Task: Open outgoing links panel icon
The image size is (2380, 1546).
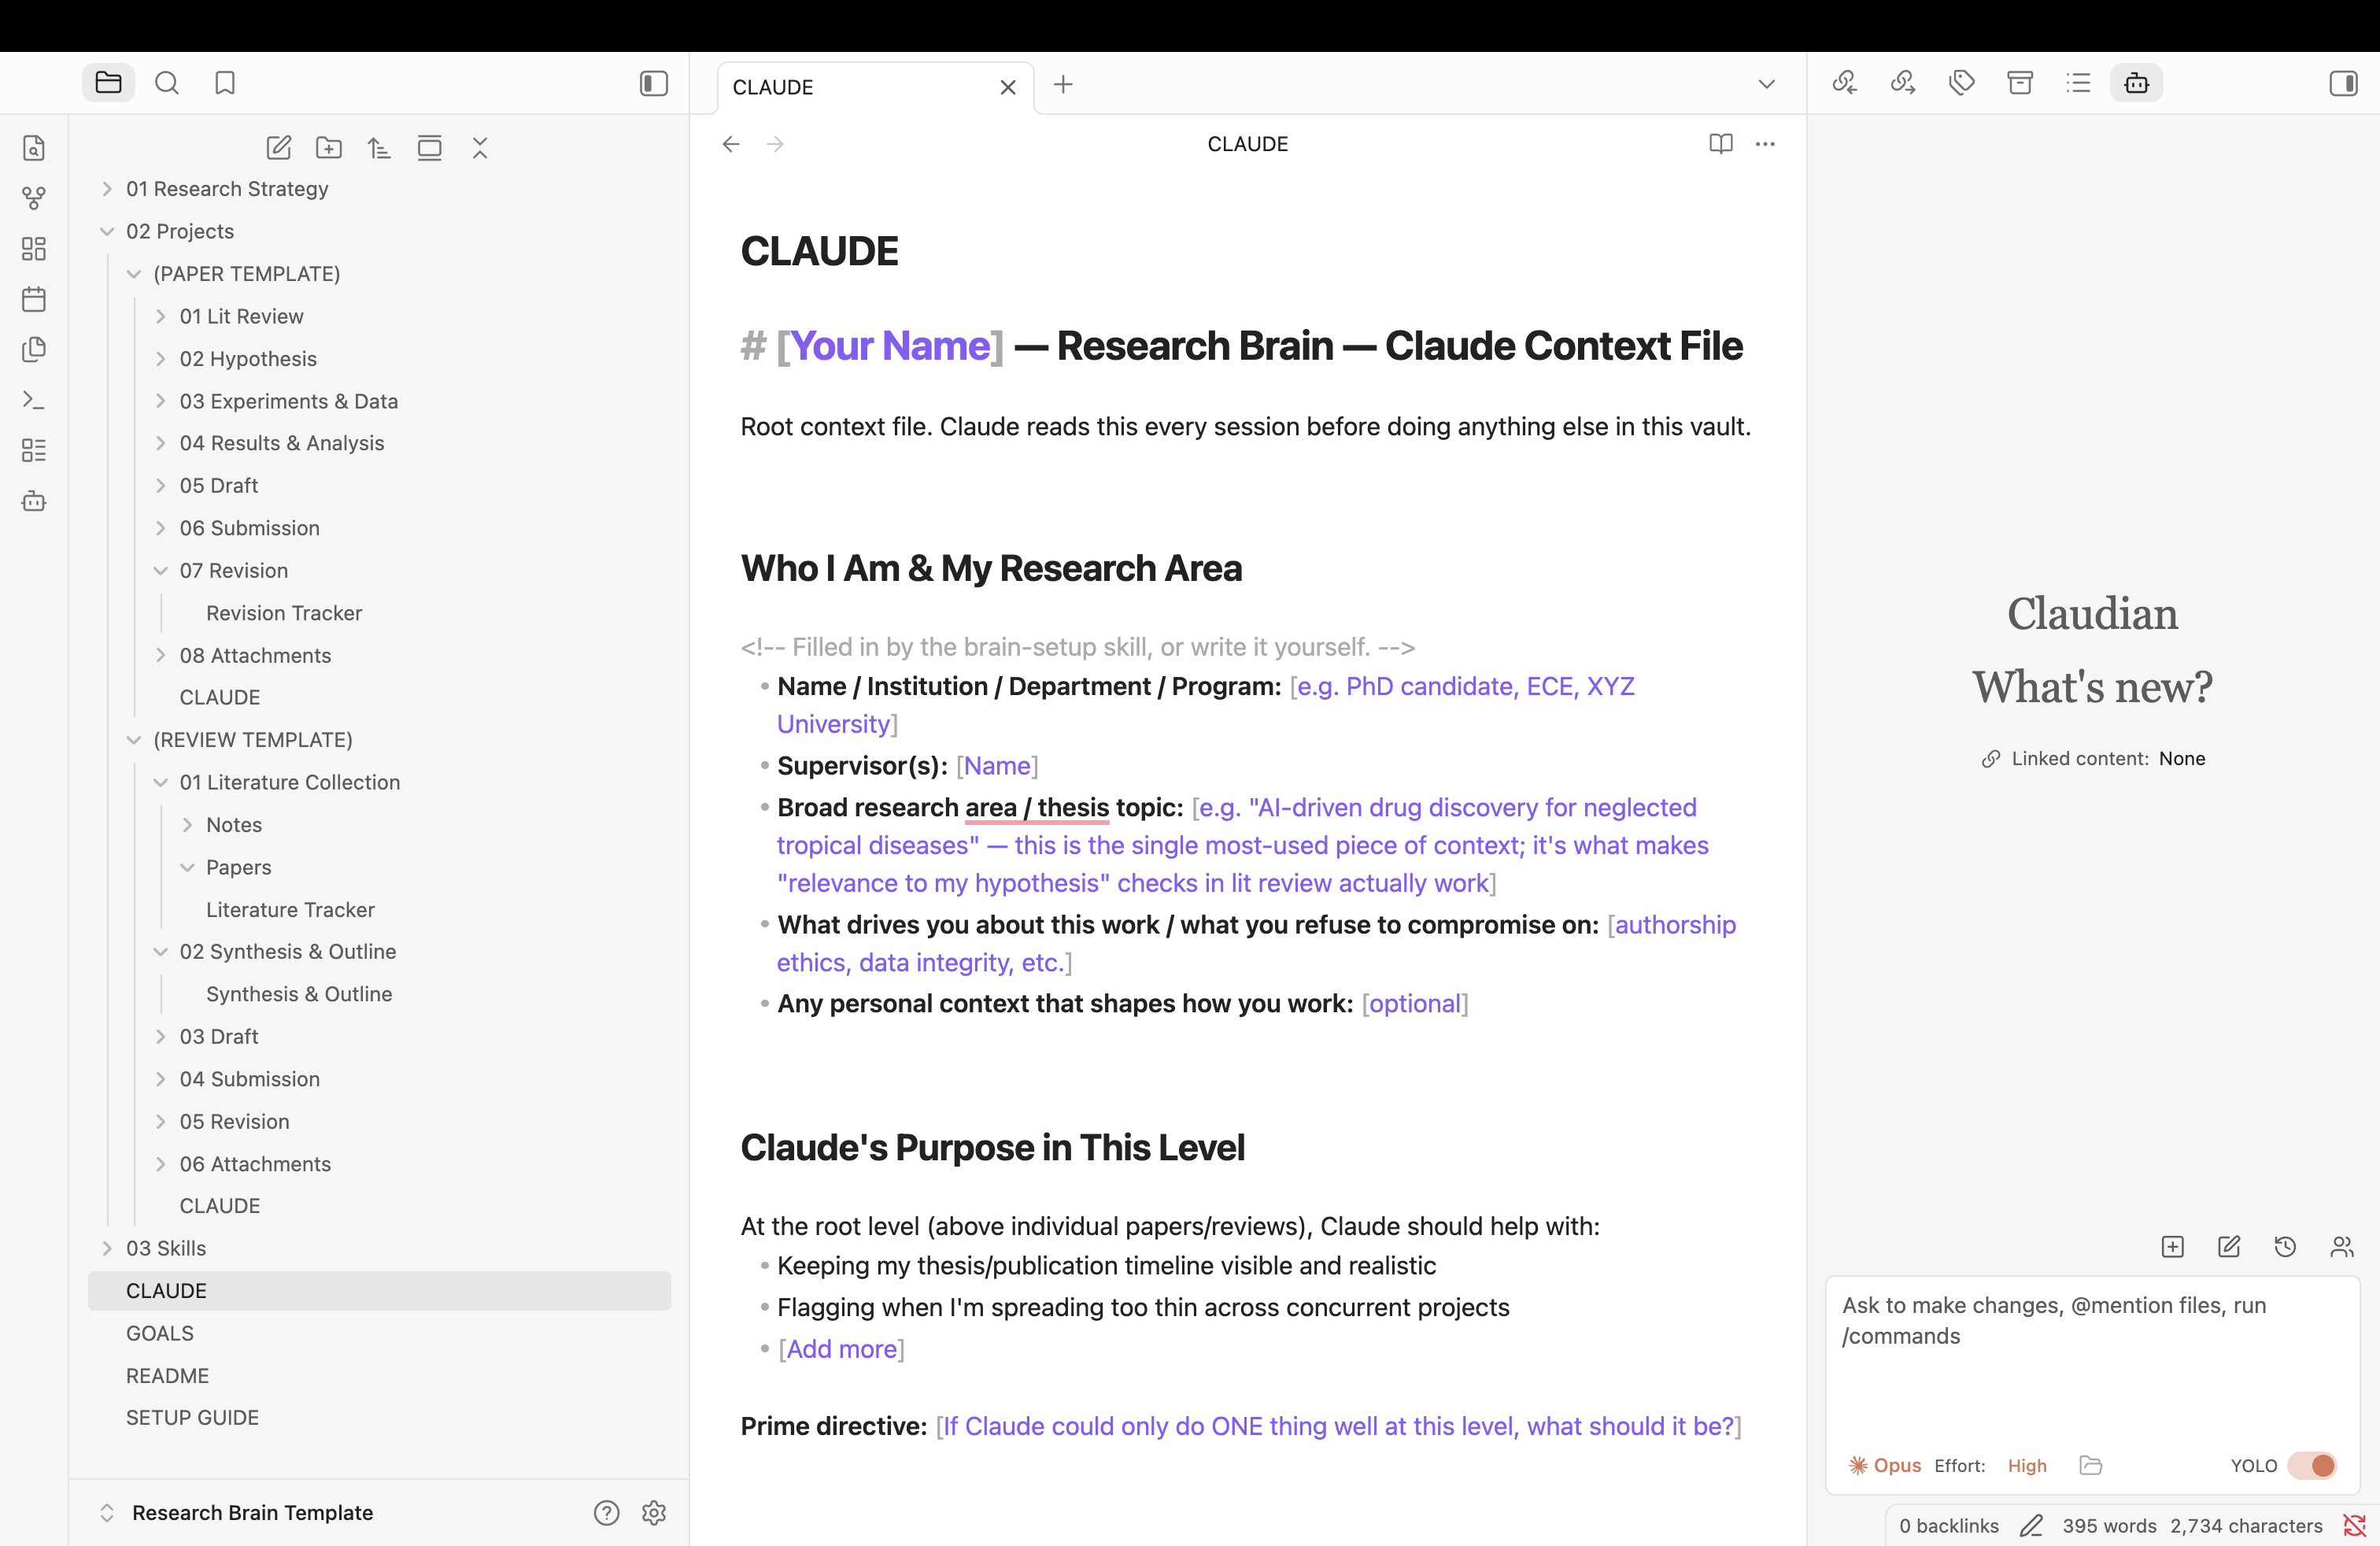Action: (1903, 83)
